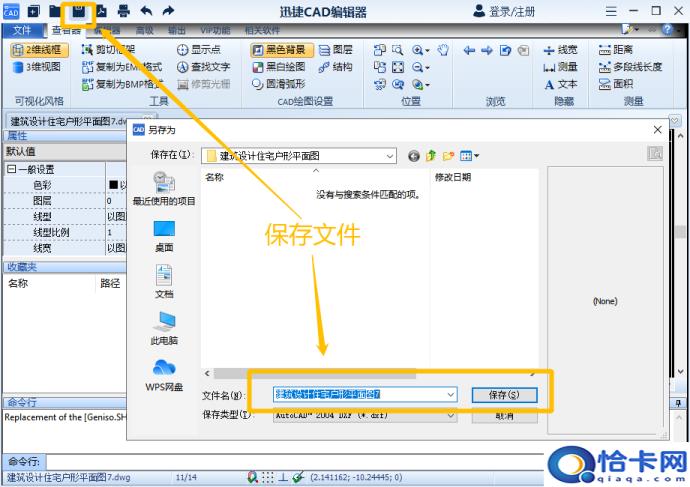690x487 pixels.
Task: Click the Open folder icon in the quick toolbar
Action: pos(55,11)
